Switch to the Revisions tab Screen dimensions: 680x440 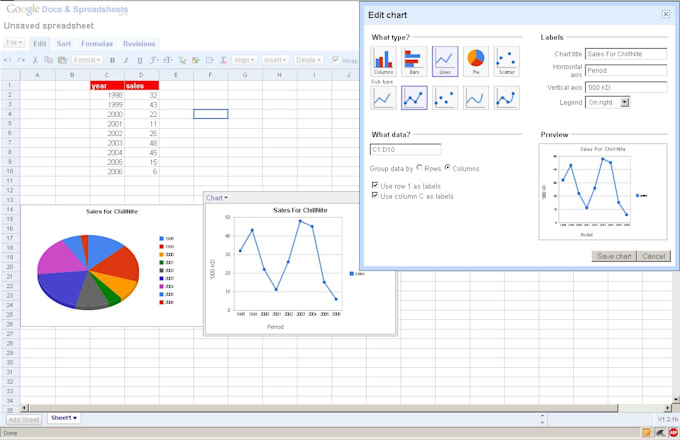(x=139, y=44)
